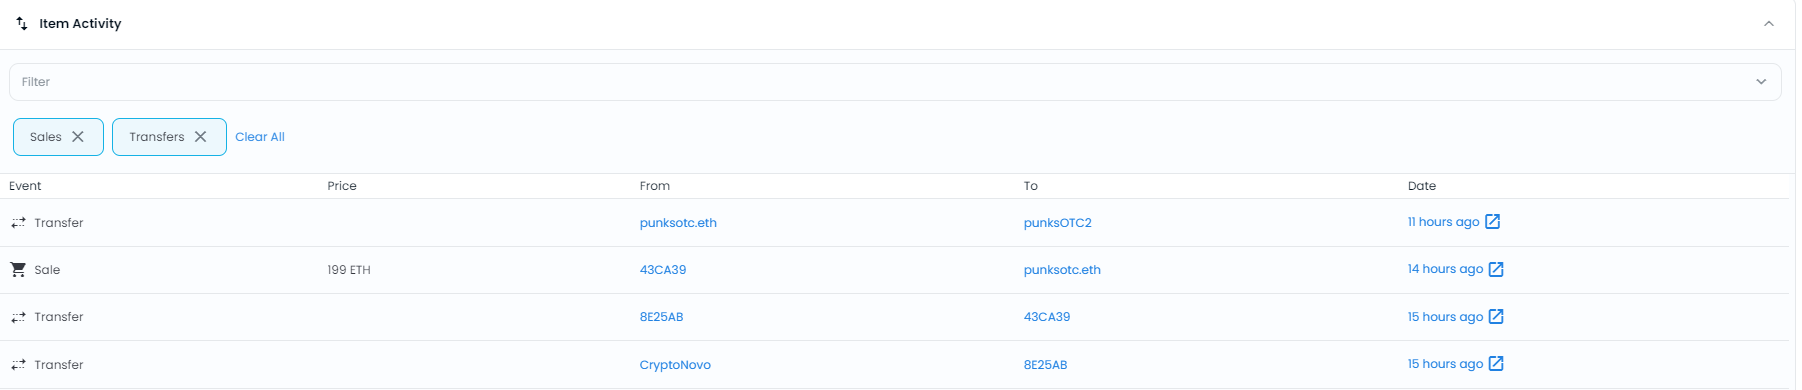Remove the Sales filter chip
1802x390 pixels.
click(x=78, y=137)
